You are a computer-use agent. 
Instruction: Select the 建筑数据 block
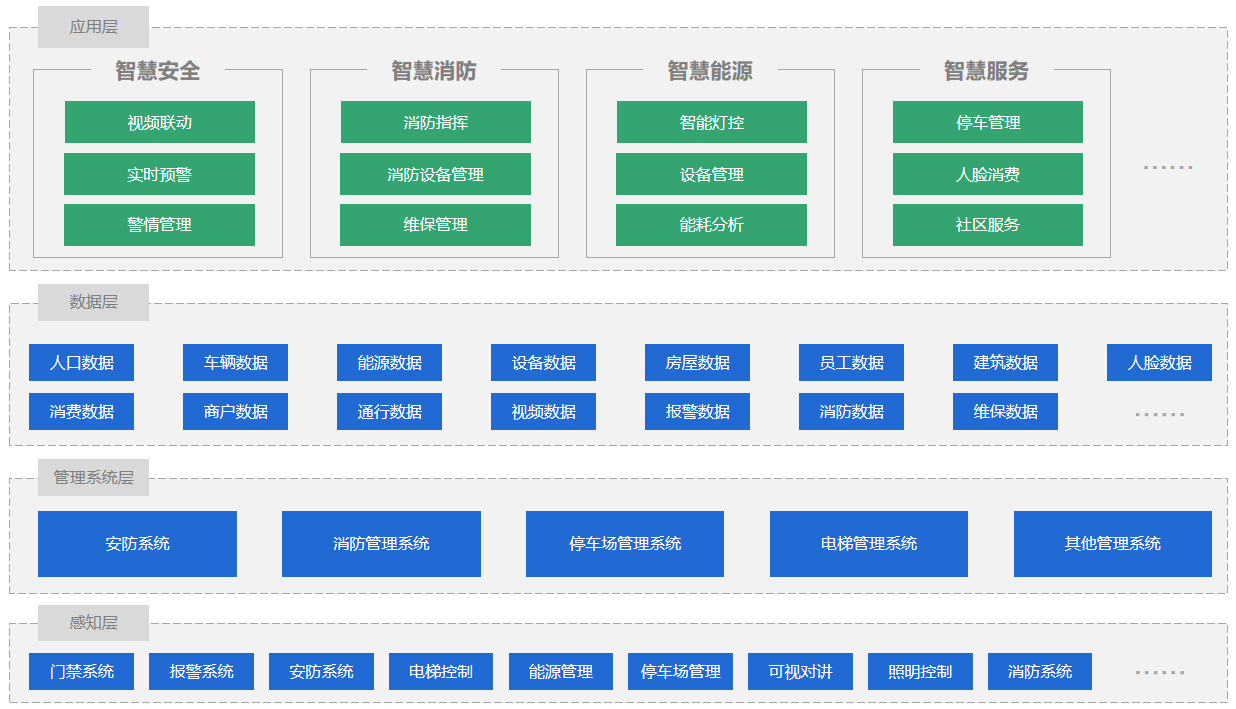point(1005,363)
